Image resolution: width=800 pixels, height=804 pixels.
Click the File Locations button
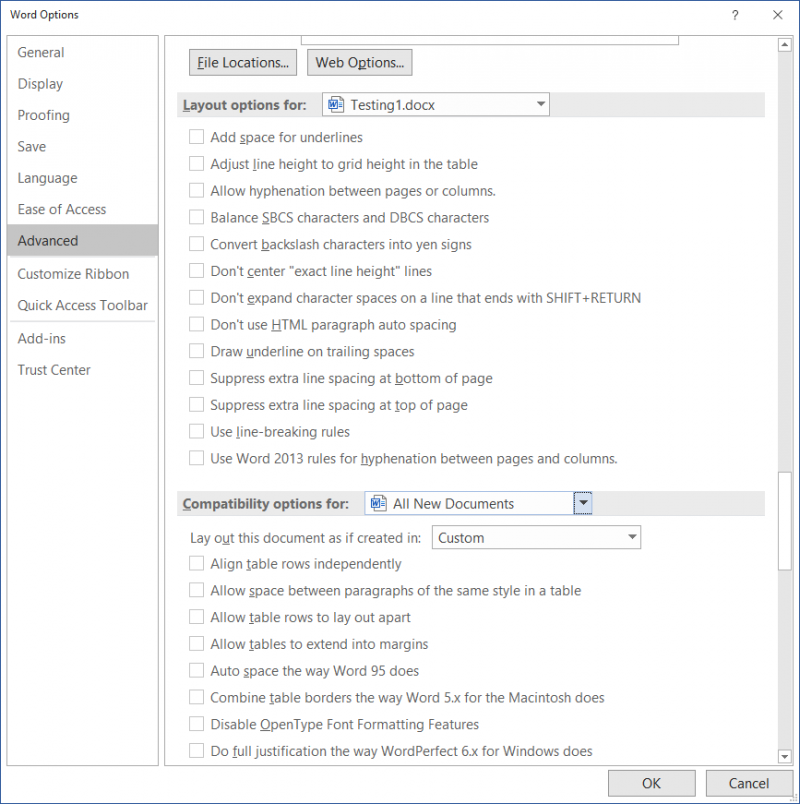coord(242,62)
